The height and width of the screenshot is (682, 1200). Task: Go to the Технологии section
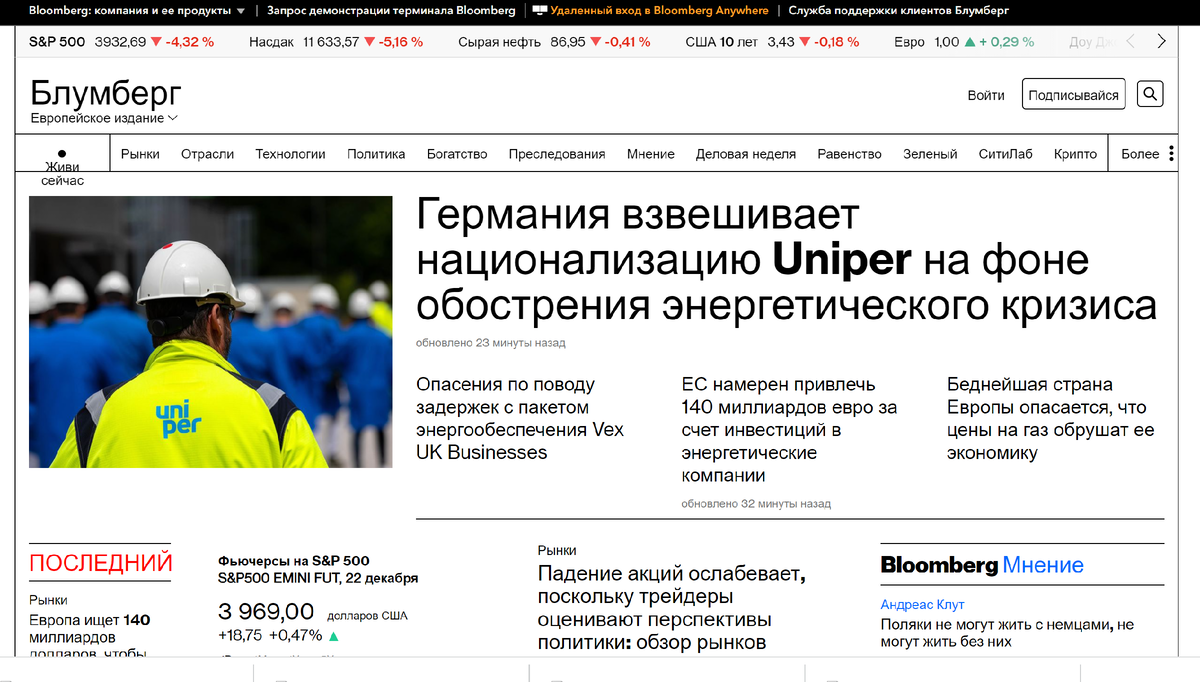click(290, 154)
